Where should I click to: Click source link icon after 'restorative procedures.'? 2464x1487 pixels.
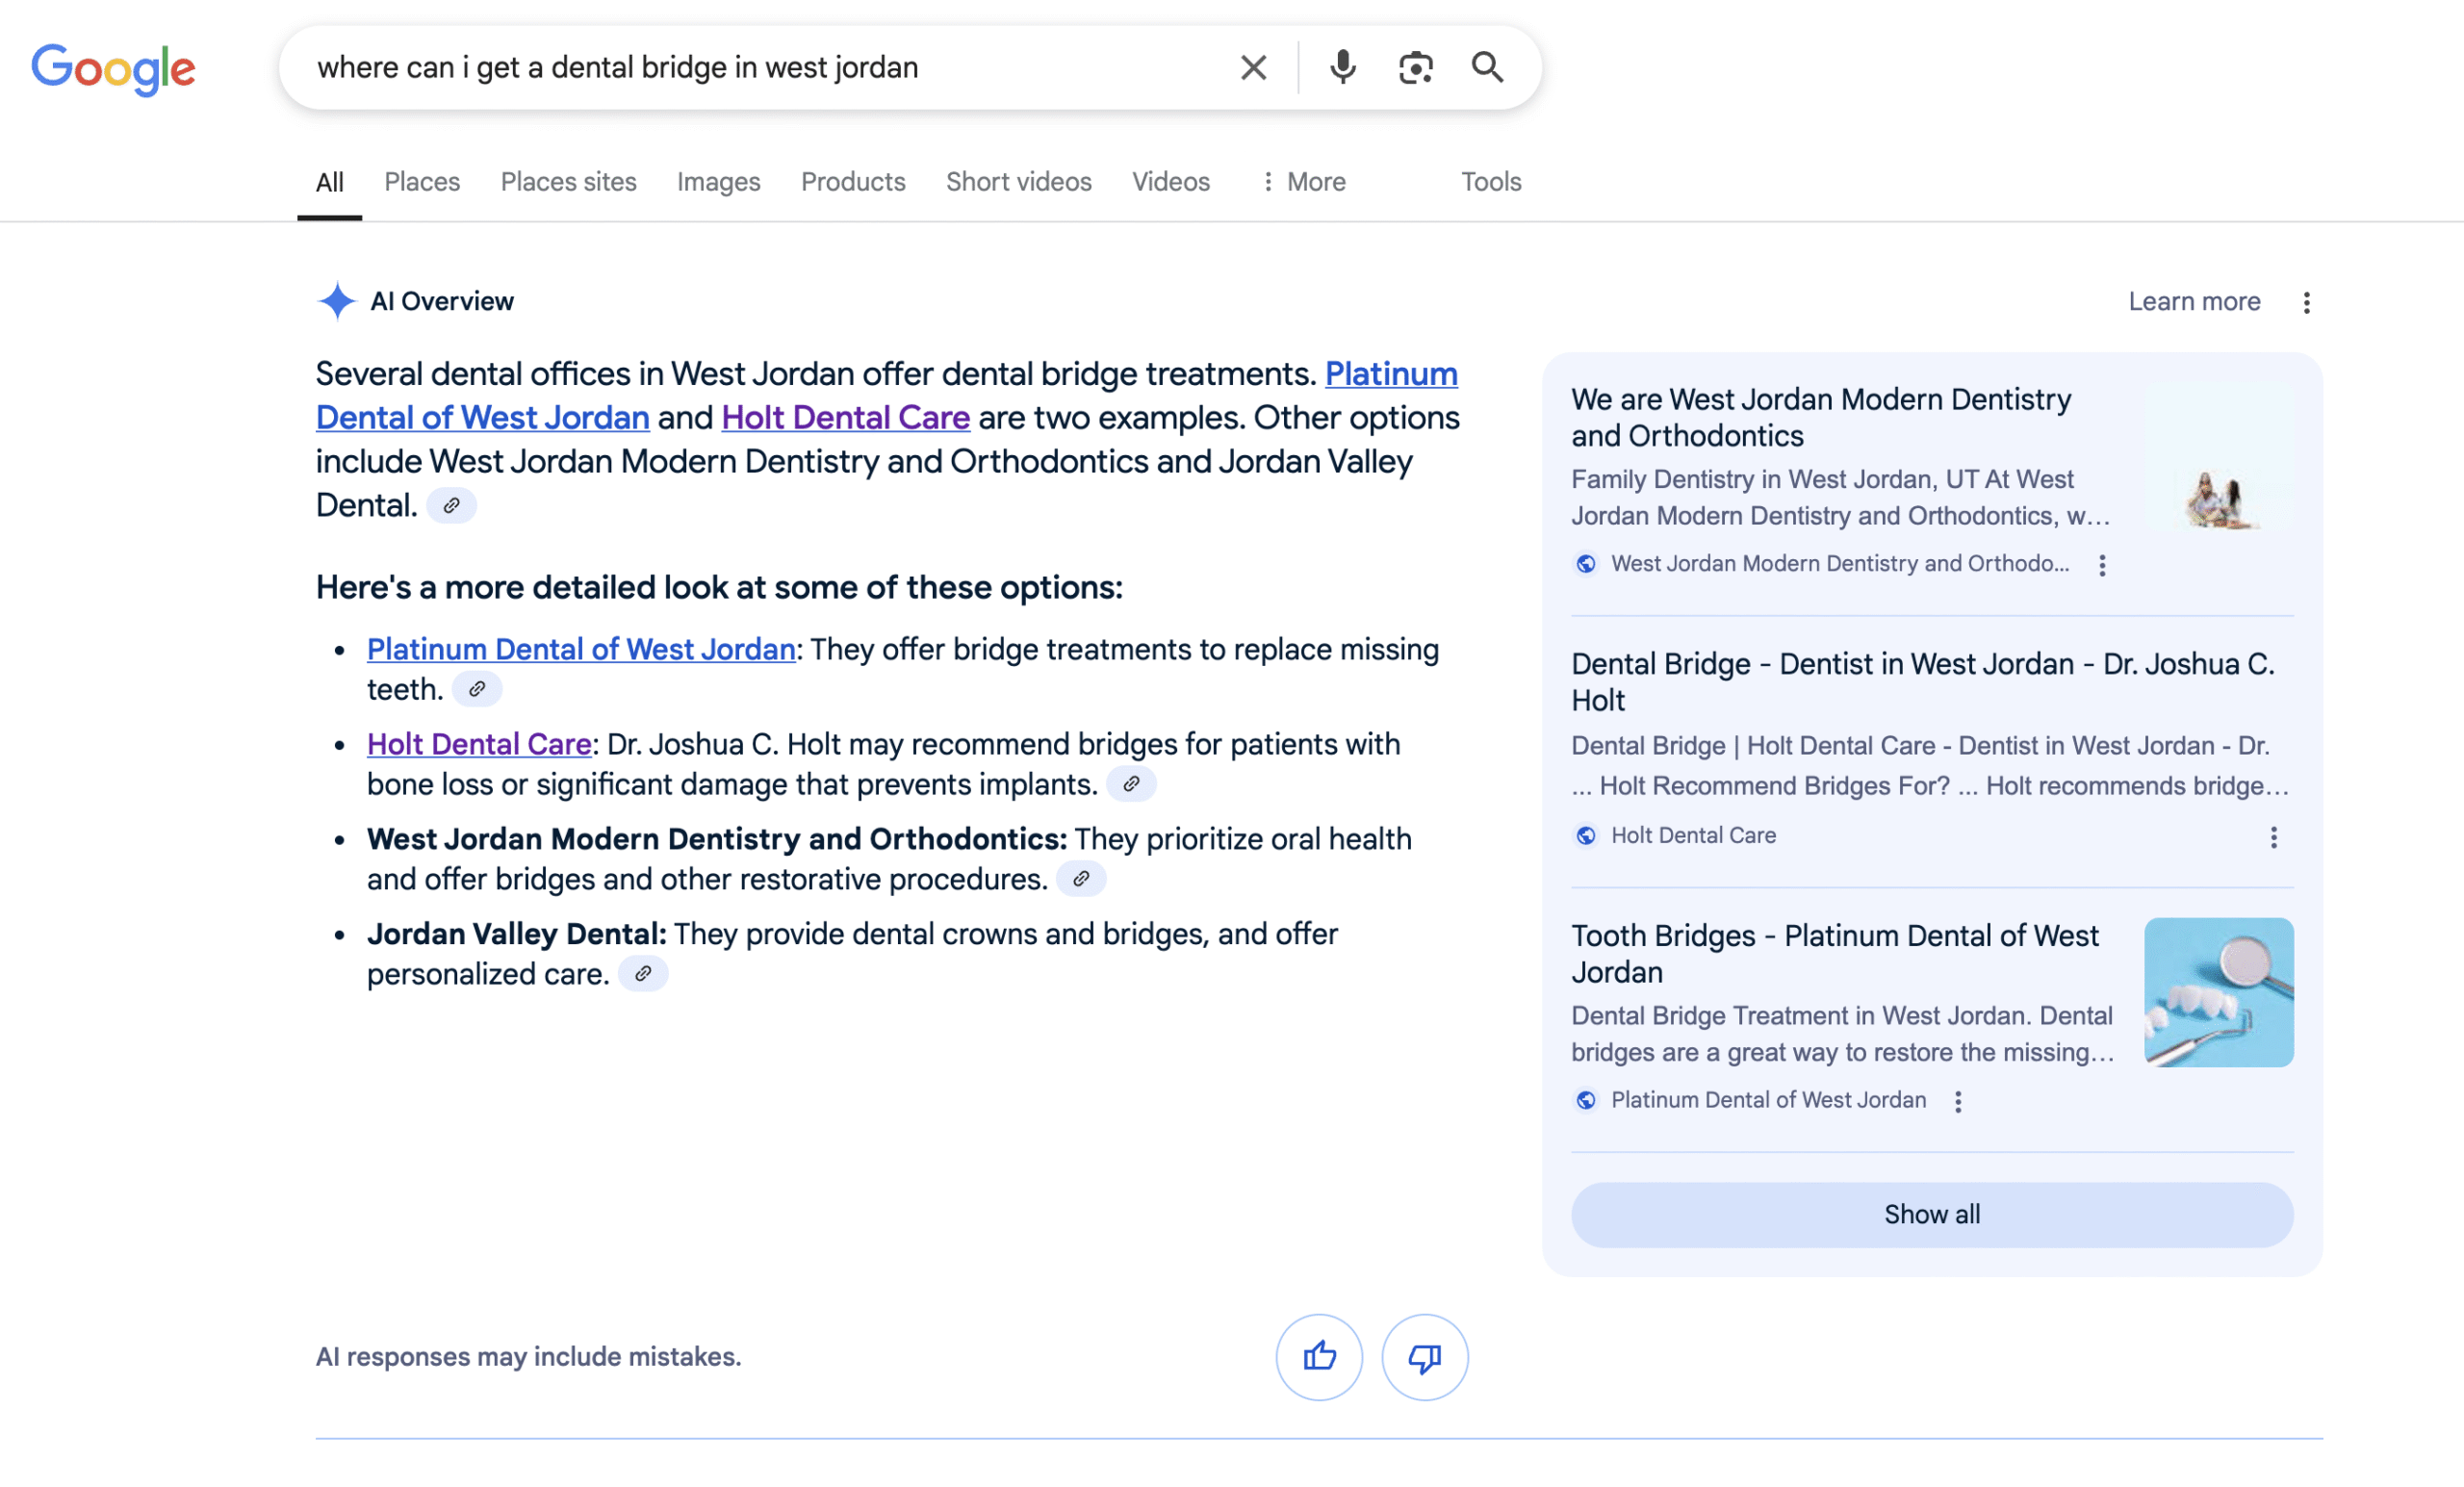coord(1081,880)
